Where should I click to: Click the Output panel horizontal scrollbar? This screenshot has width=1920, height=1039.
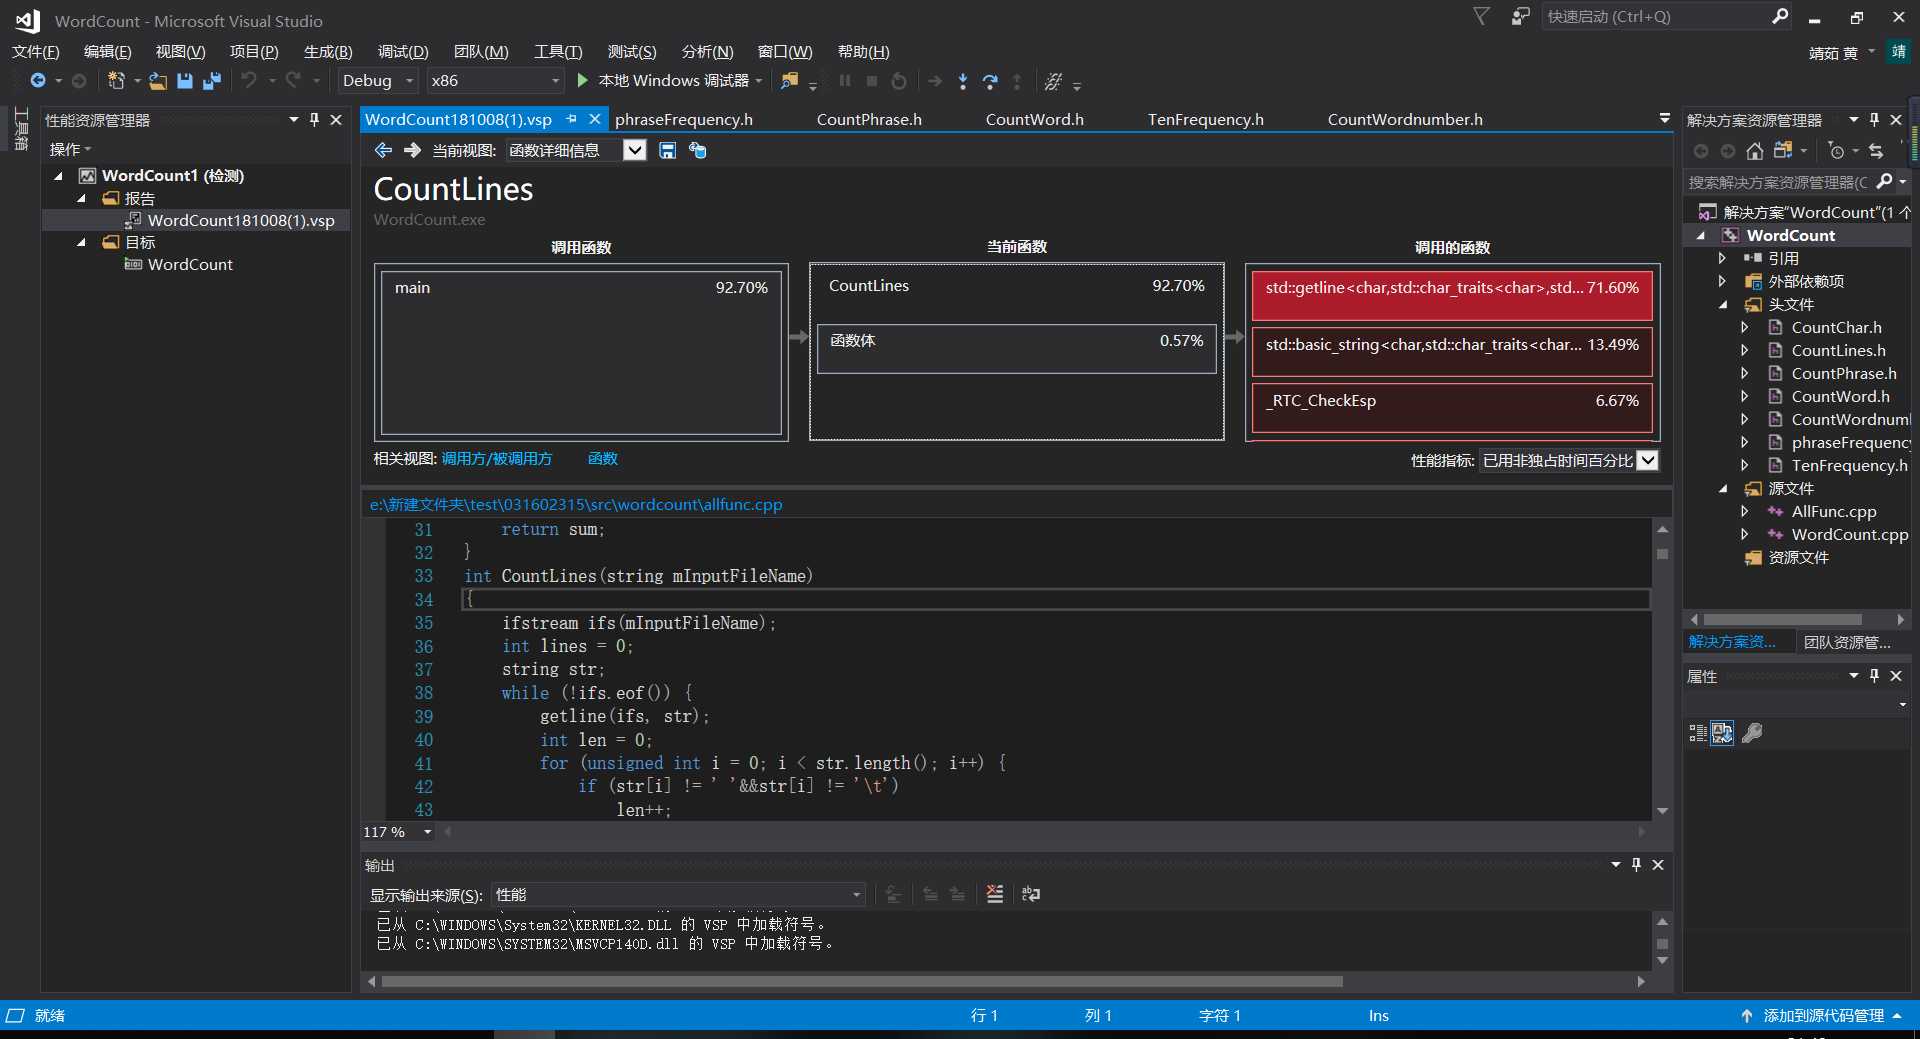tap(1005, 982)
